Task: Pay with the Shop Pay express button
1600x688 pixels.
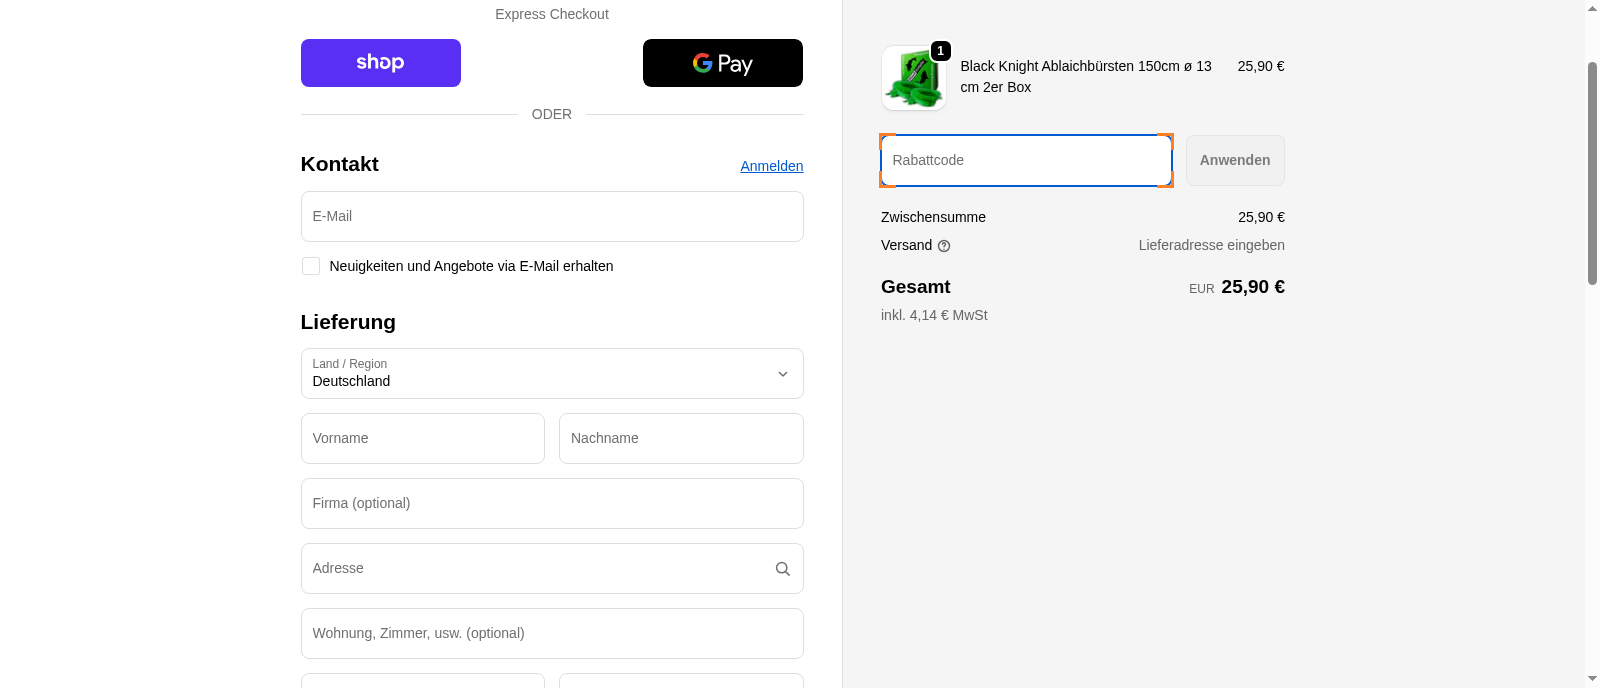Action: [x=380, y=63]
